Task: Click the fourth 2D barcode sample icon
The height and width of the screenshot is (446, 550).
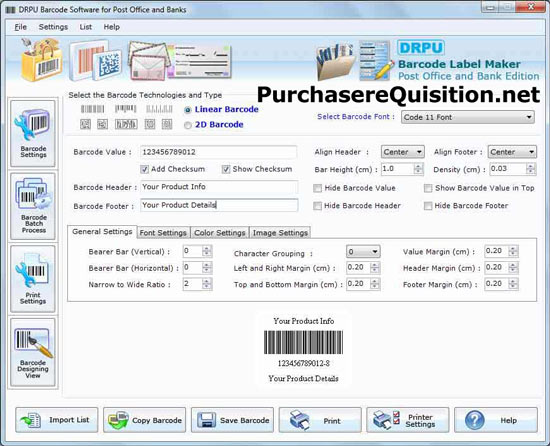Action: tap(150, 124)
